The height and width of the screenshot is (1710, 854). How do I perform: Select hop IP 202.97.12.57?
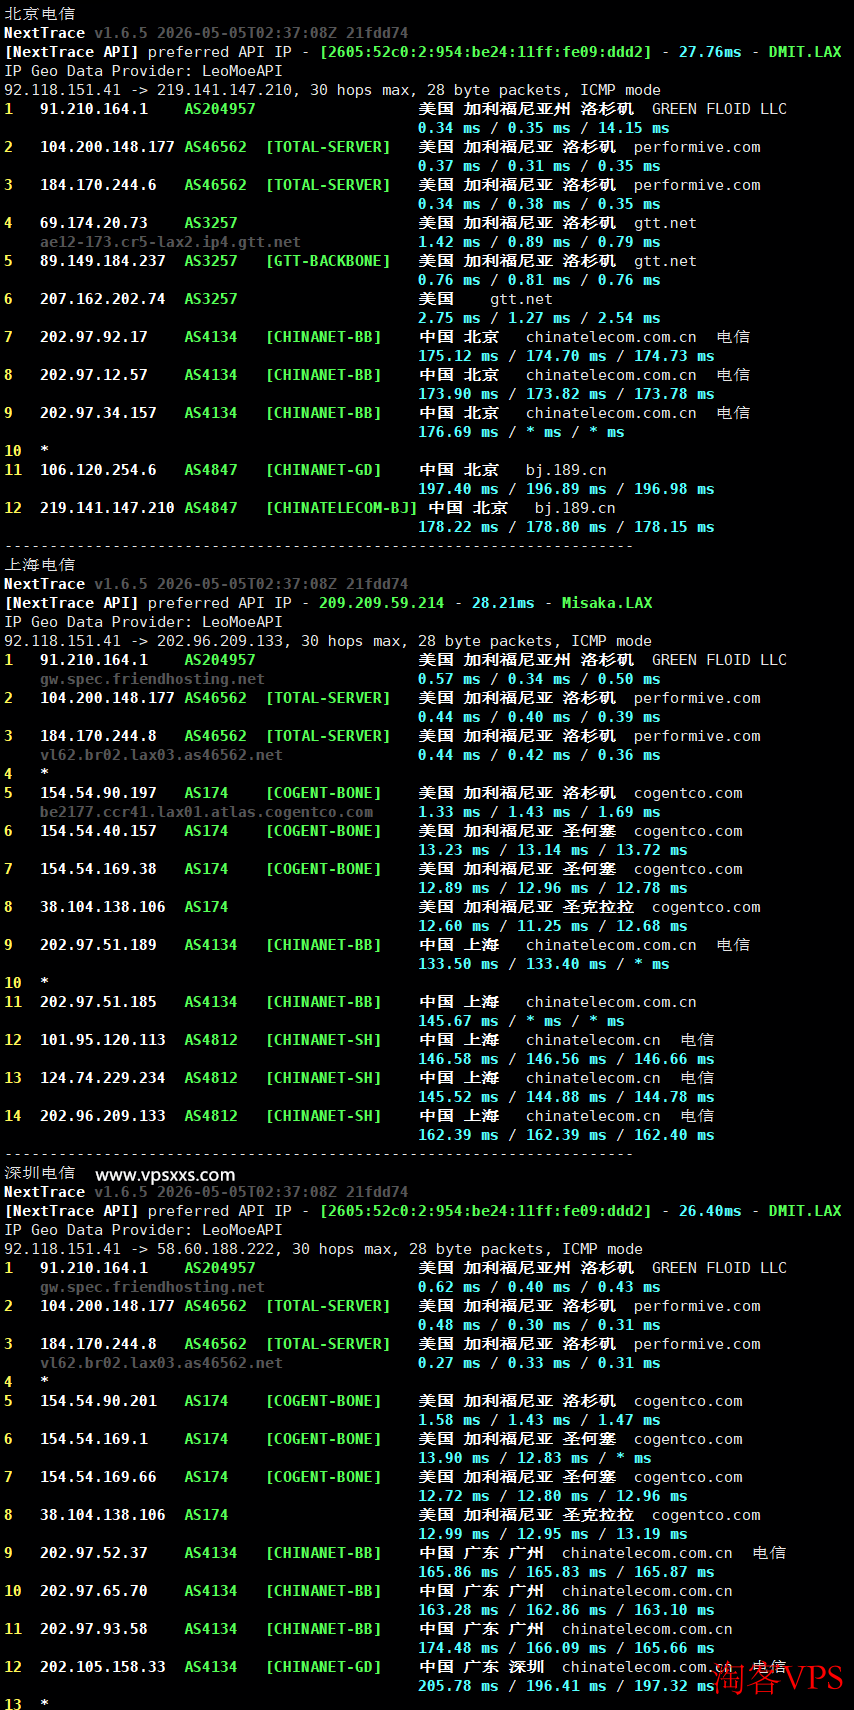pos(94,375)
